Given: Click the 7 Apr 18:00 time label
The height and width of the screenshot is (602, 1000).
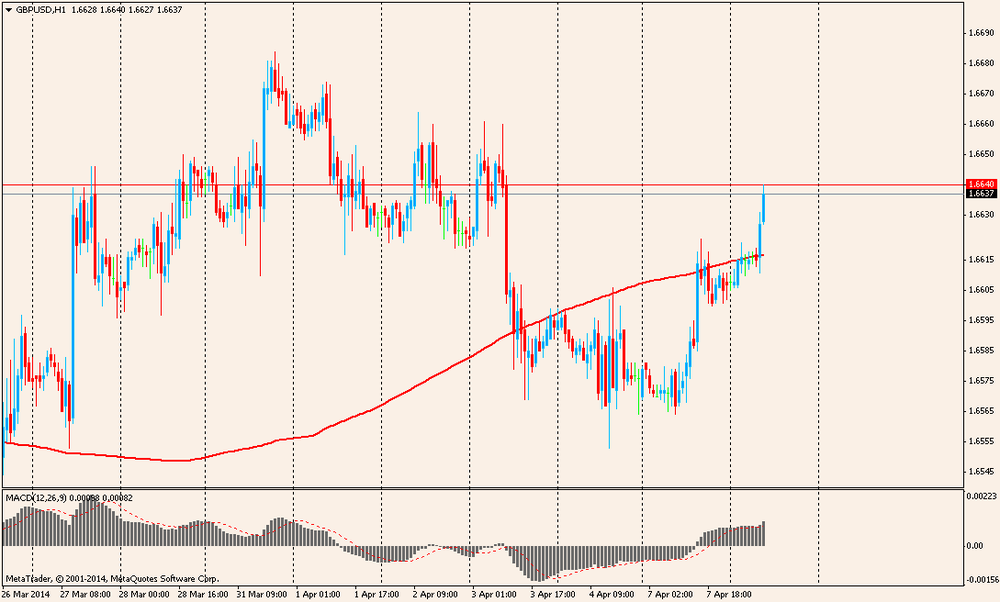Looking at the screenshot, I should point(729,594).
